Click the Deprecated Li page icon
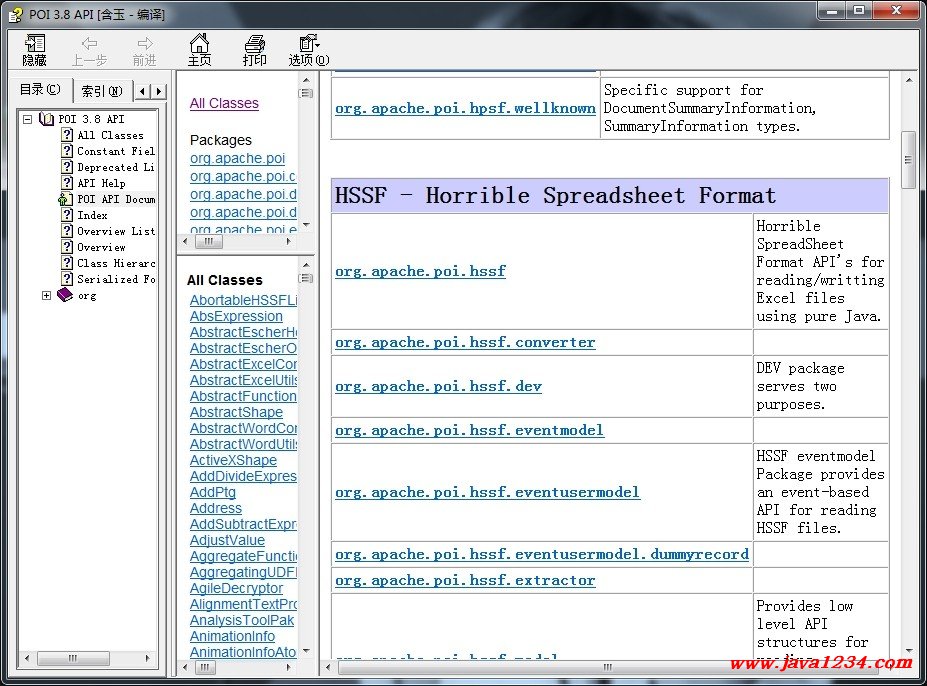Screen dimensions: 927x686 pos(67,167)
